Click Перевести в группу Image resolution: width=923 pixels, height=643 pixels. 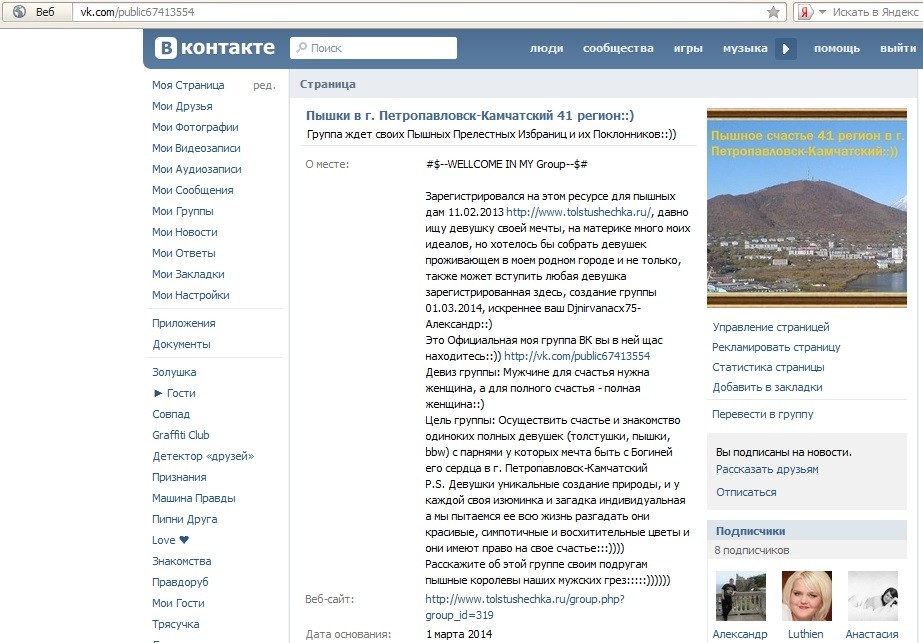pos(762,415)
